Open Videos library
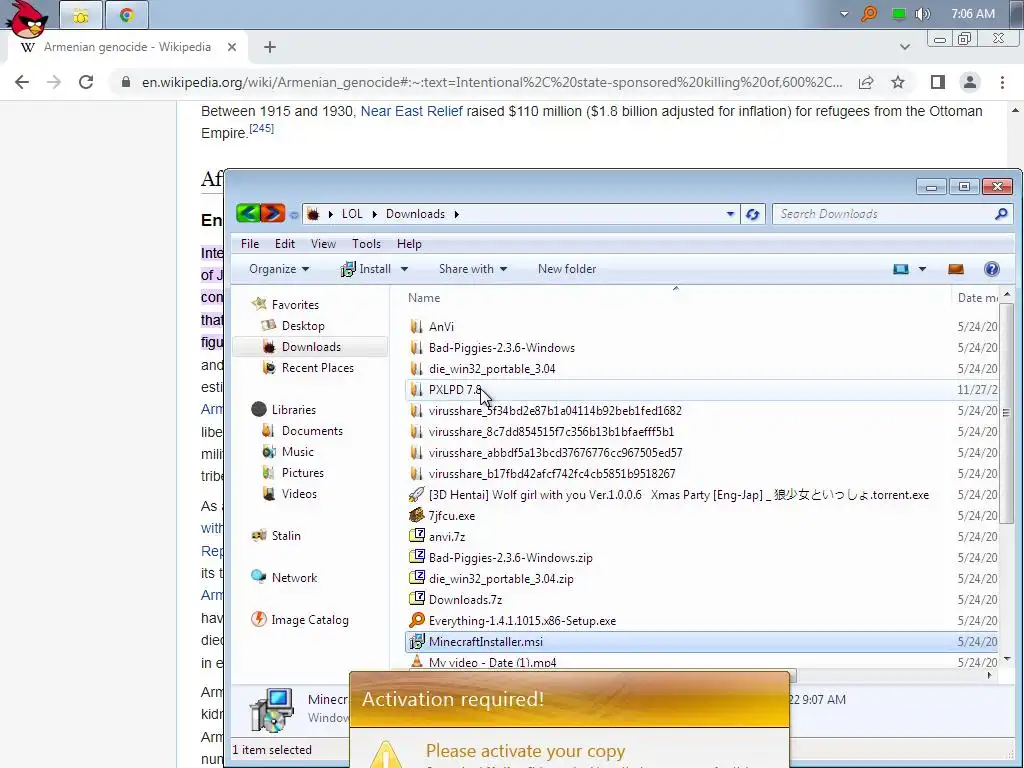The image size is (1024, 768). (299, 494)
